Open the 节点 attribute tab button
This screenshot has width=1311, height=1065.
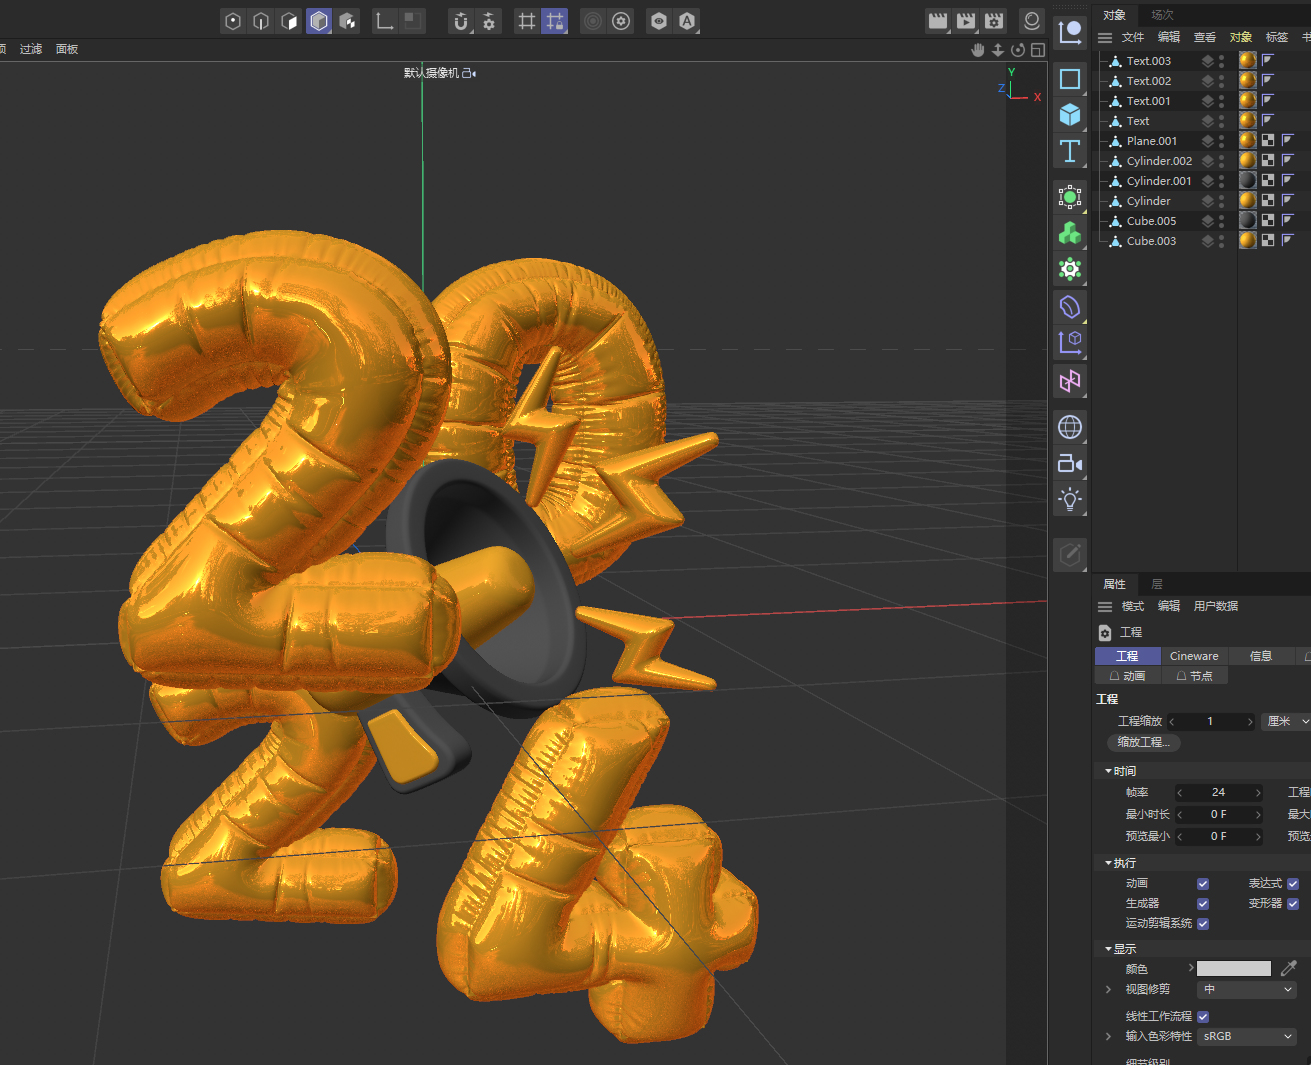point(1194,676)
